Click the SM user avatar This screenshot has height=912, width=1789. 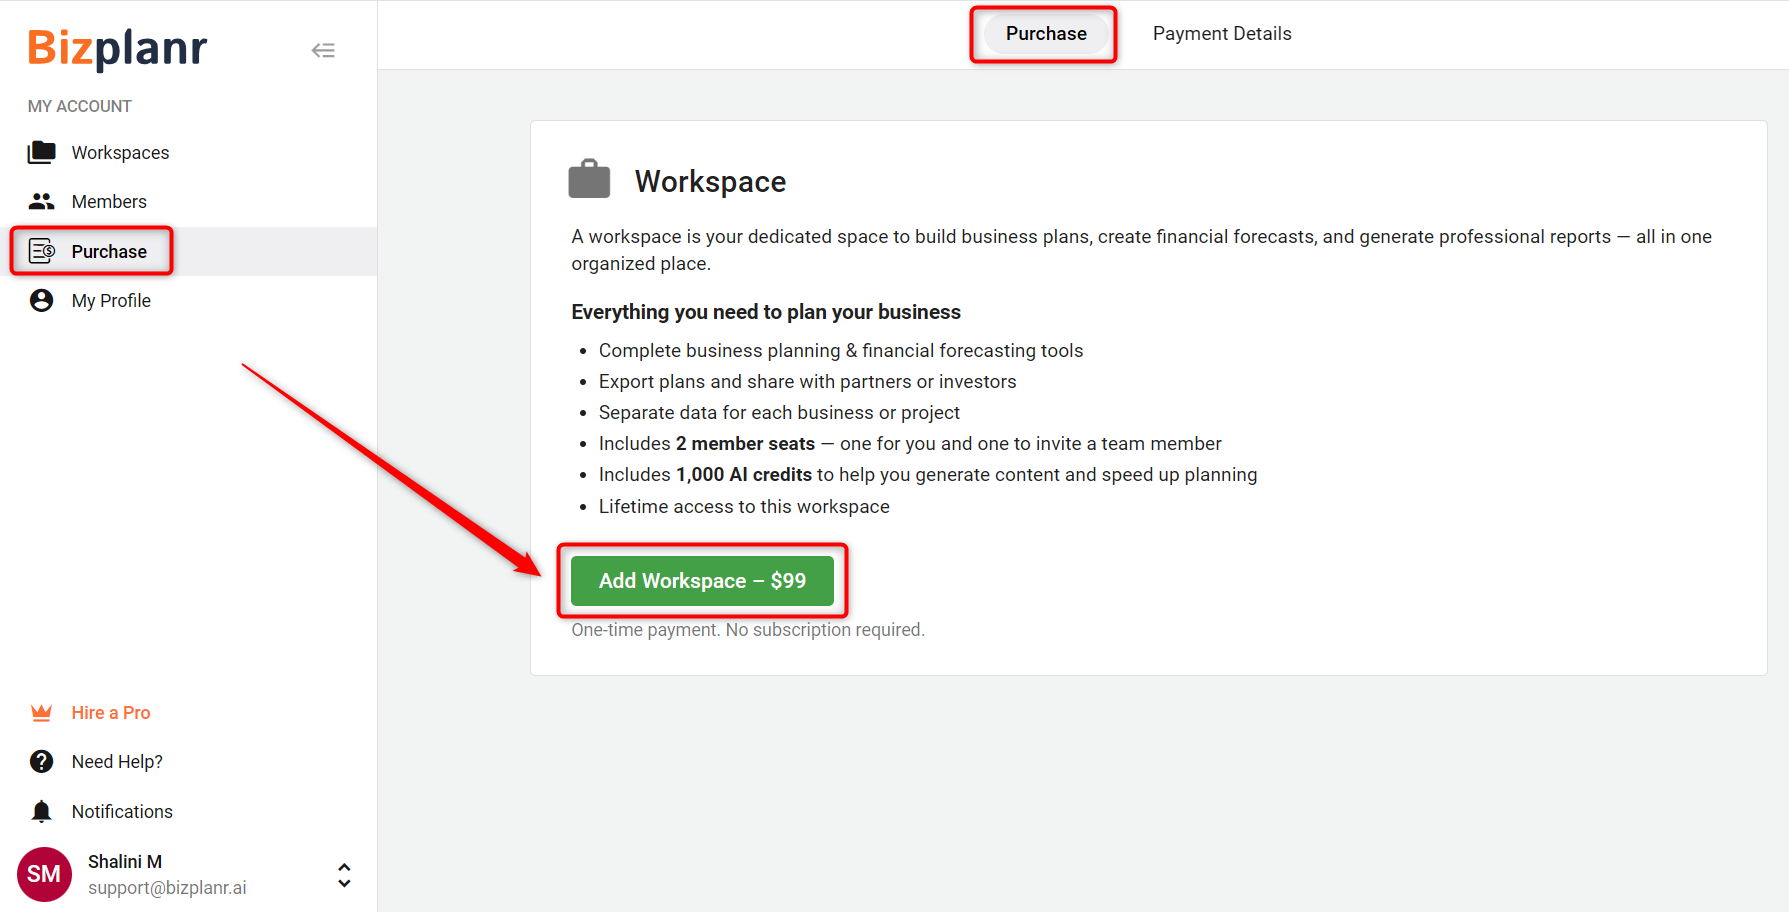(44, 874)
